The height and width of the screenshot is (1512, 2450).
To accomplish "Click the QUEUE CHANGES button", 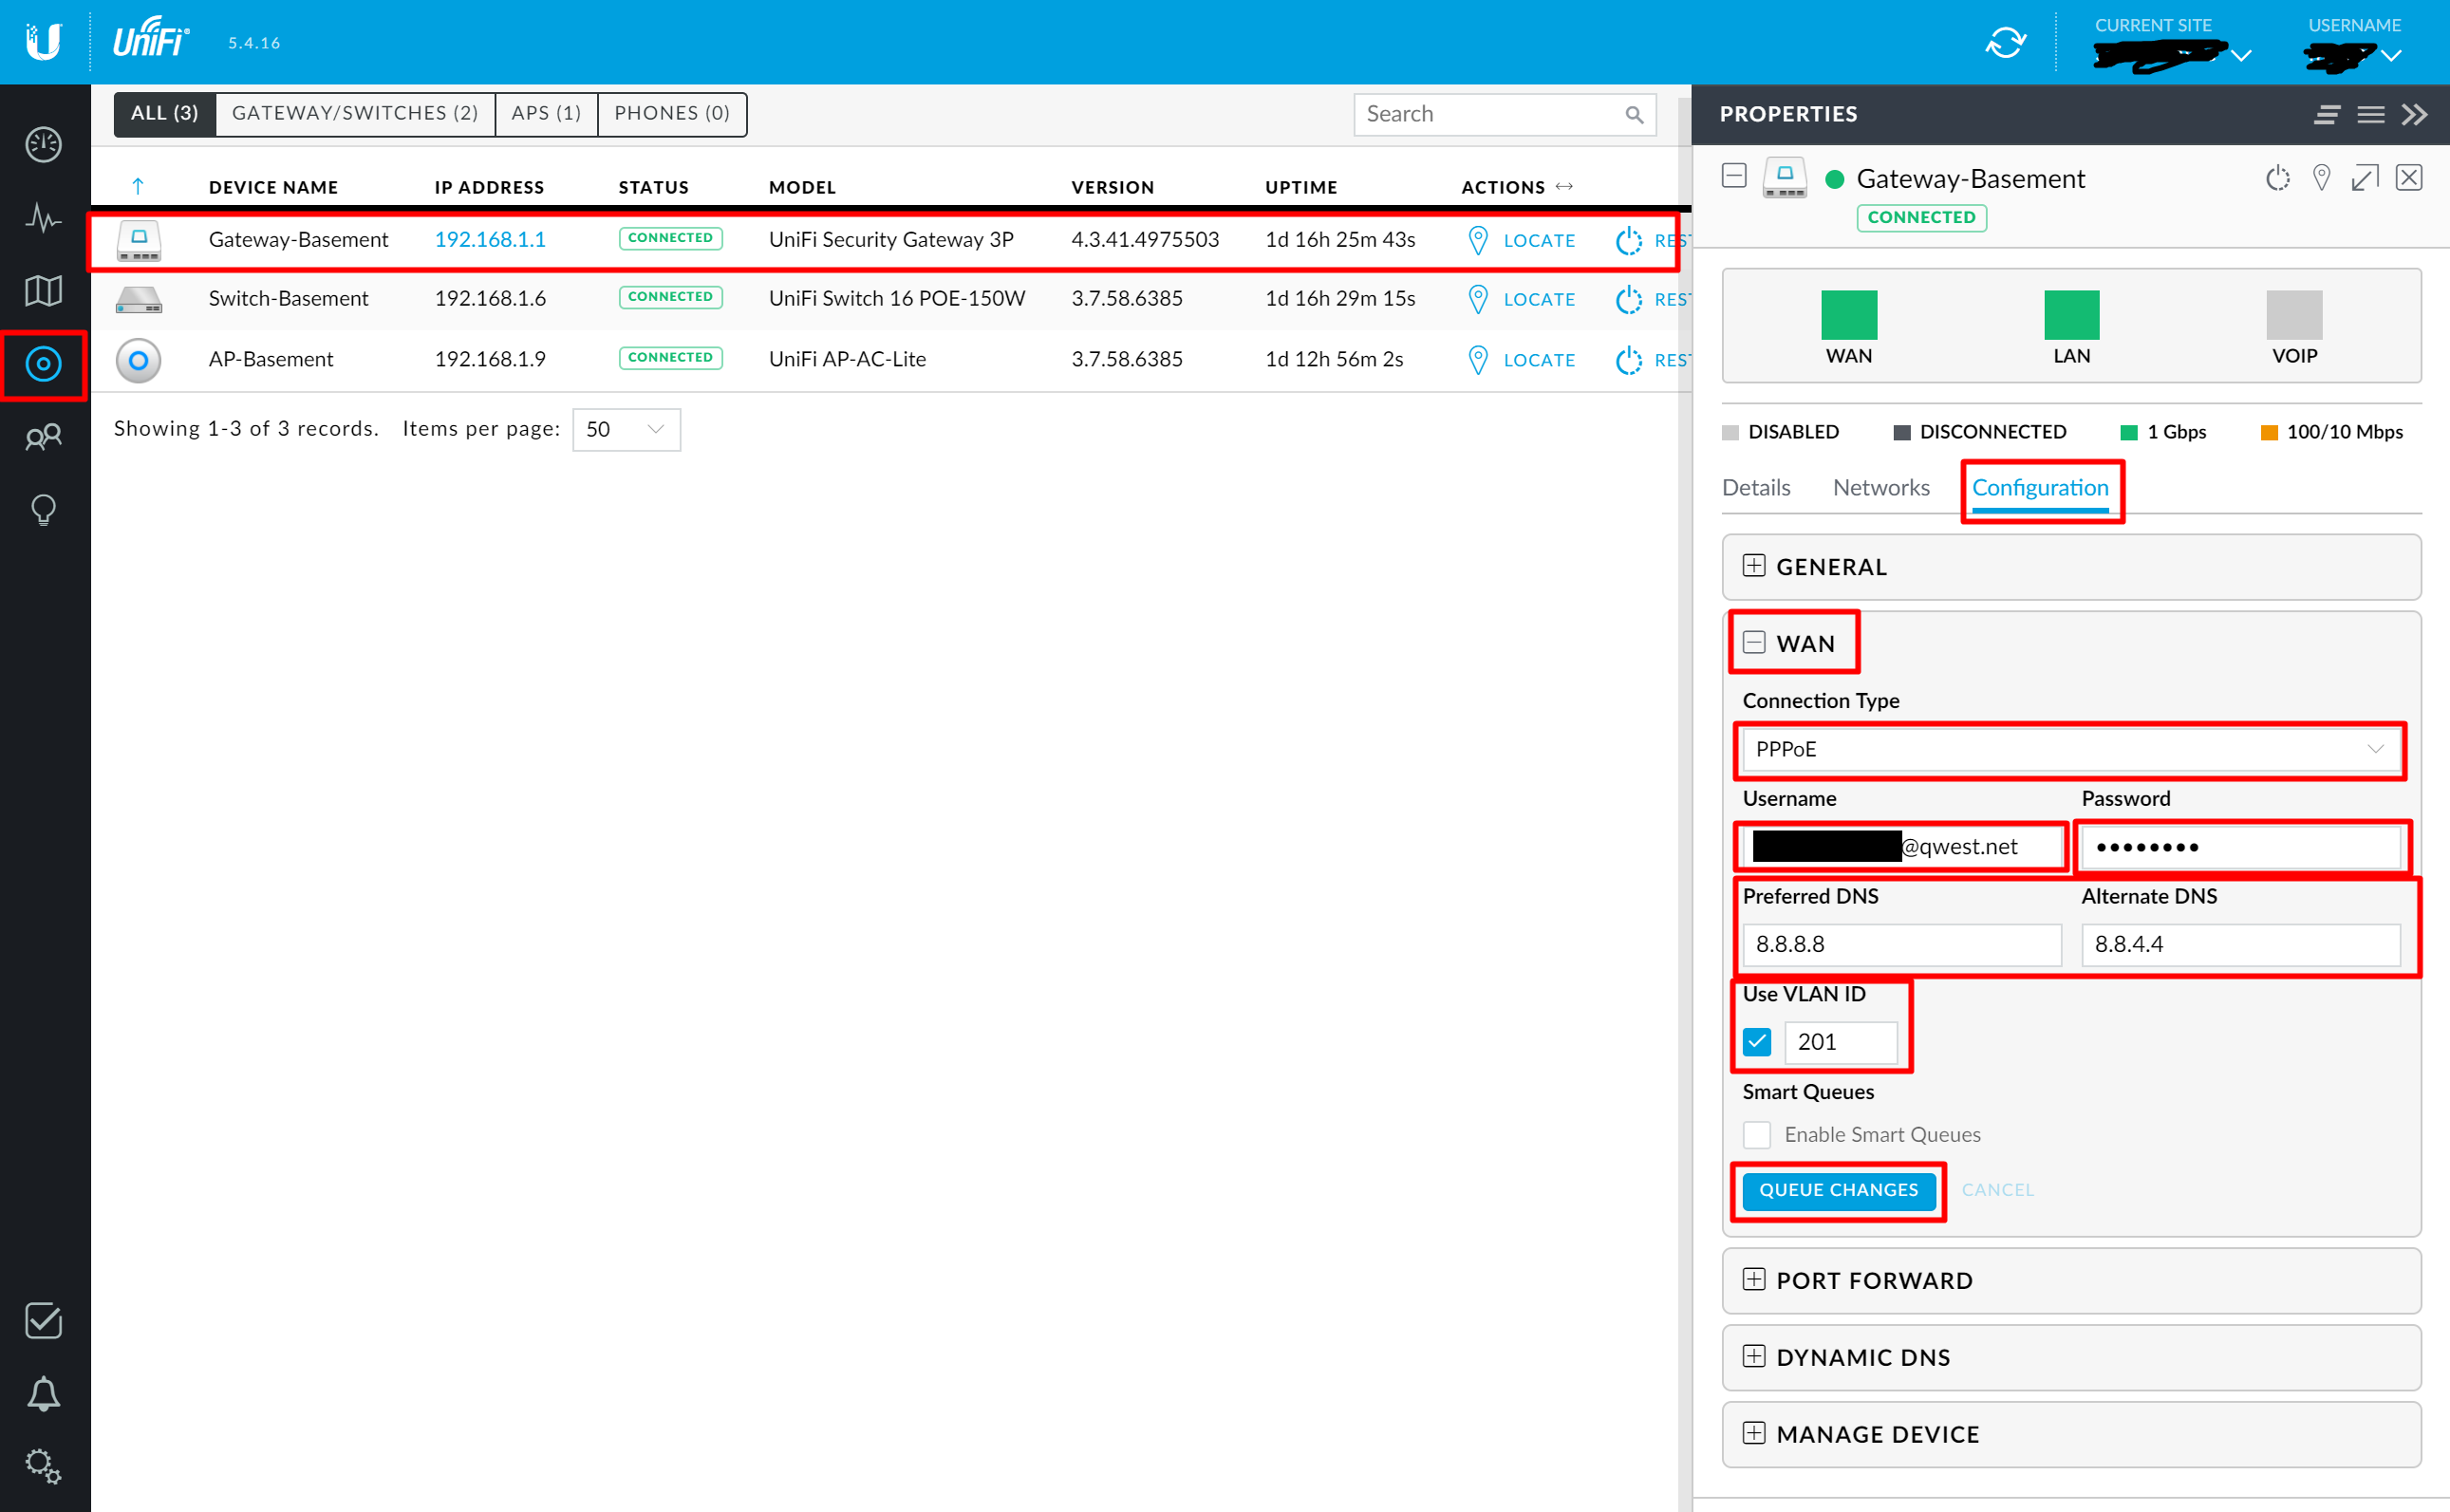I will (x=1839, y=1190).
